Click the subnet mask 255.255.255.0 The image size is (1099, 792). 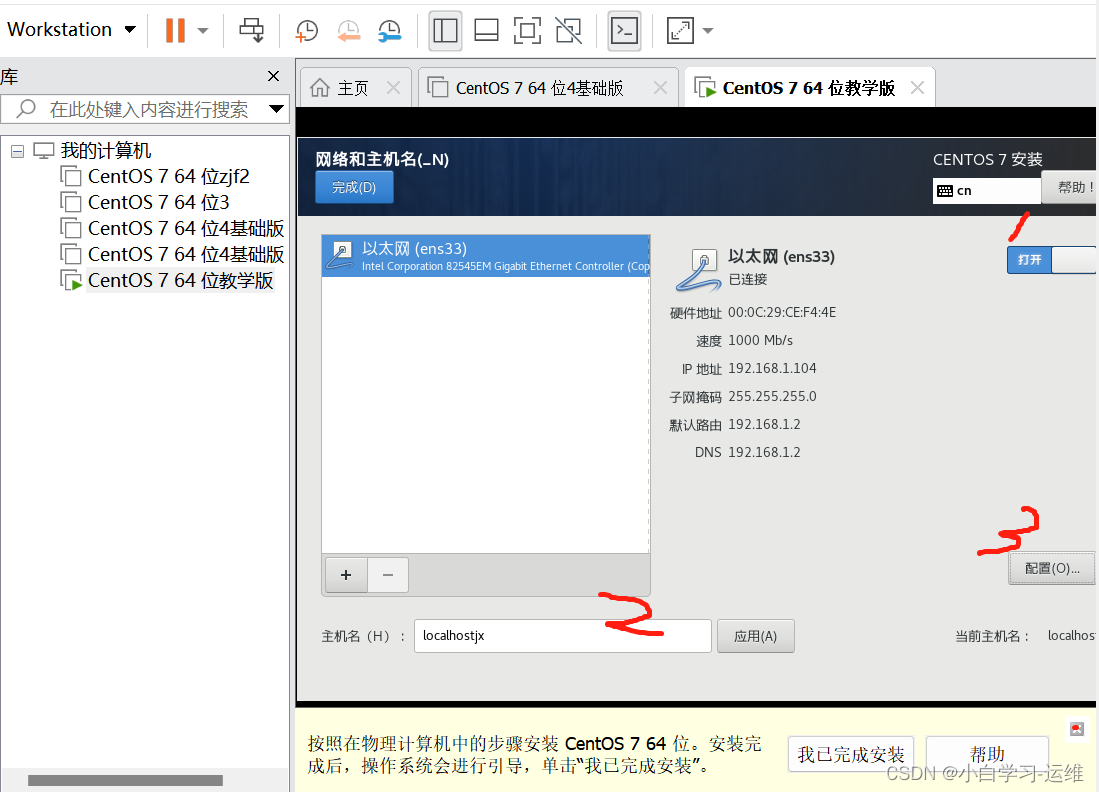772,397
